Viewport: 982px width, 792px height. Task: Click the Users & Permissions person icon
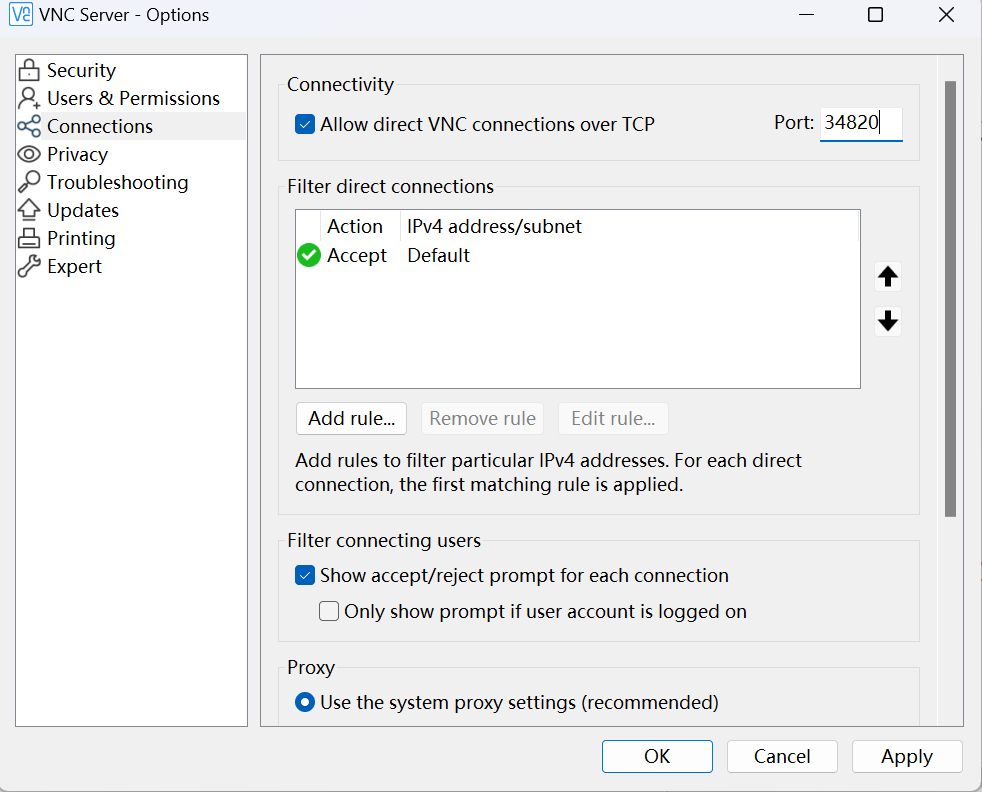click(x=29, y=98)
